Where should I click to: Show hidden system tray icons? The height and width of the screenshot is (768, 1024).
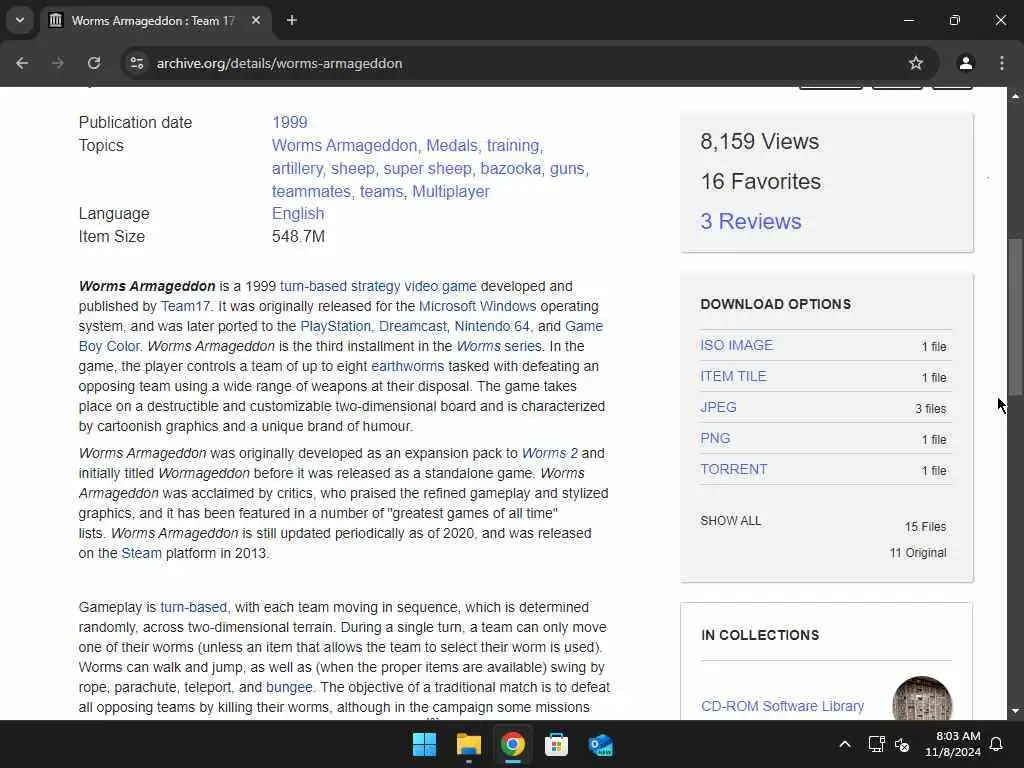844,744
